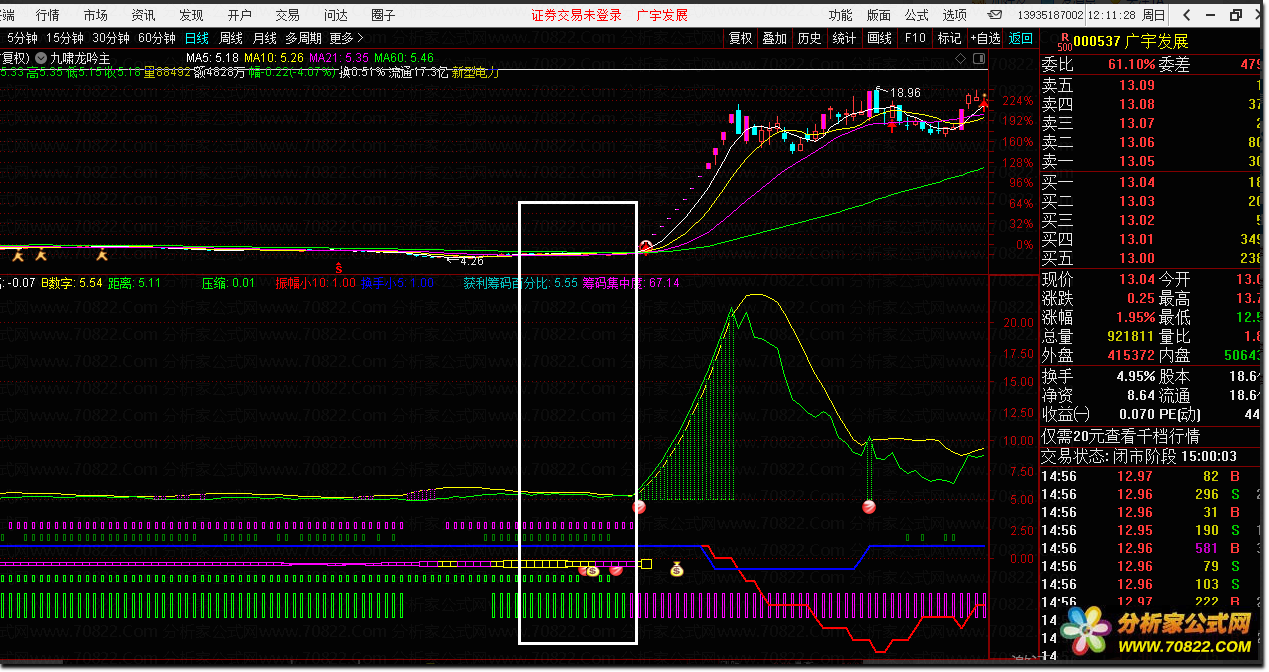Click the 买一 price 13.04
The image size is (1269, 672).
coord(1136,182)
